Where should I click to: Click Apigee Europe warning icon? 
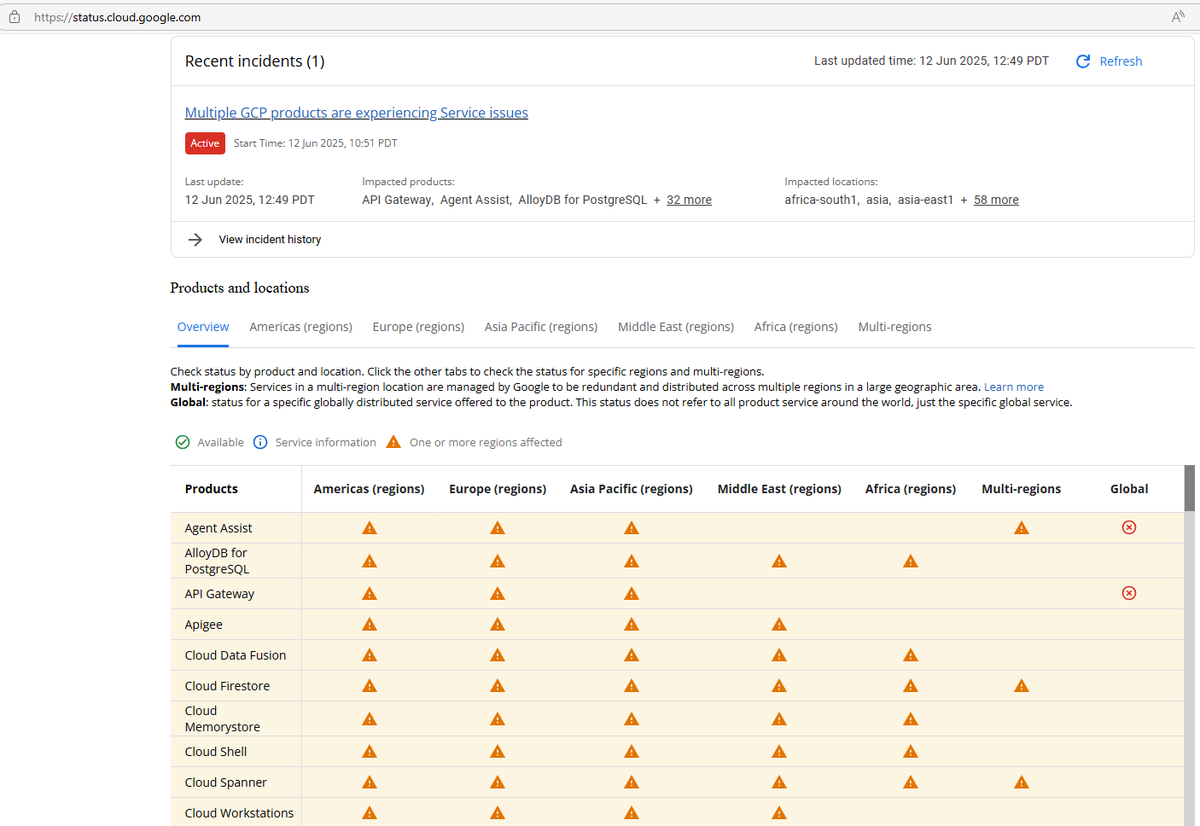pyautogui.click(x=497, y=625)
